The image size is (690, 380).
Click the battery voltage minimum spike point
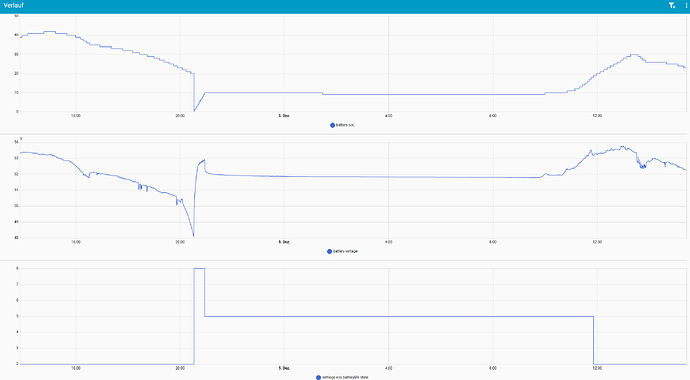pos(194,236)
